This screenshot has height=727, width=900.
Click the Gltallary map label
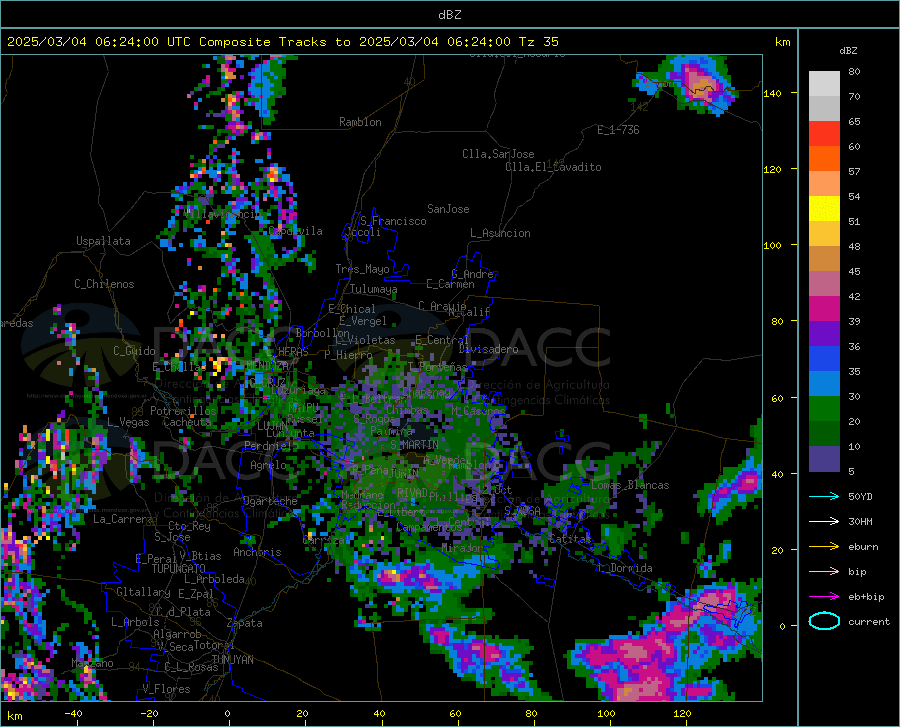click(x=143, y=592)
